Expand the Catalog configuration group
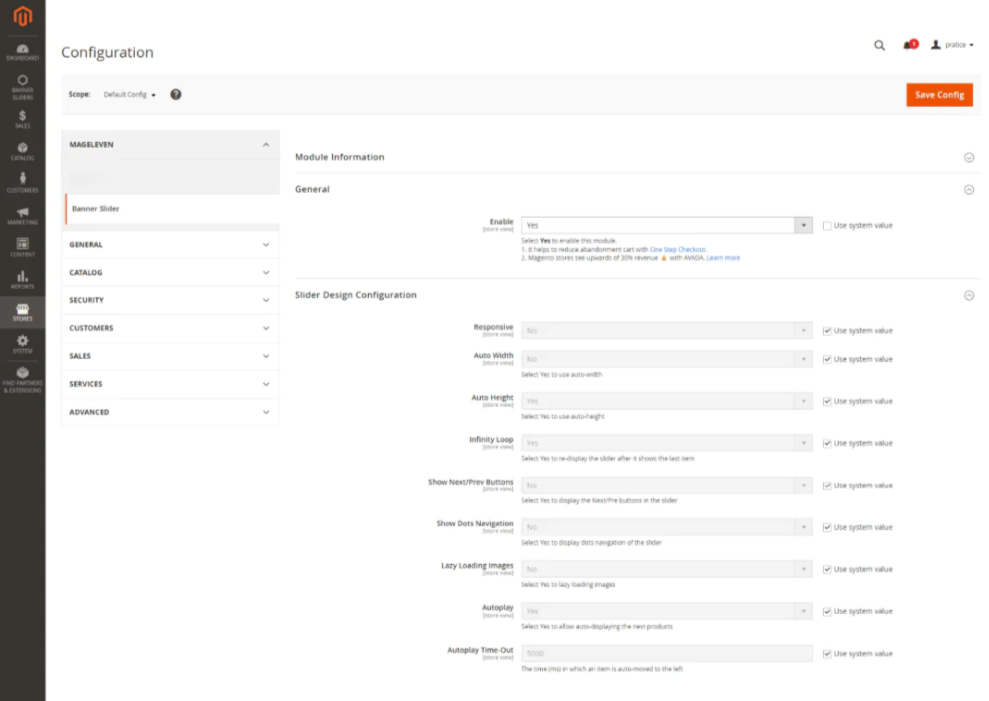 [x=169, y=272]
